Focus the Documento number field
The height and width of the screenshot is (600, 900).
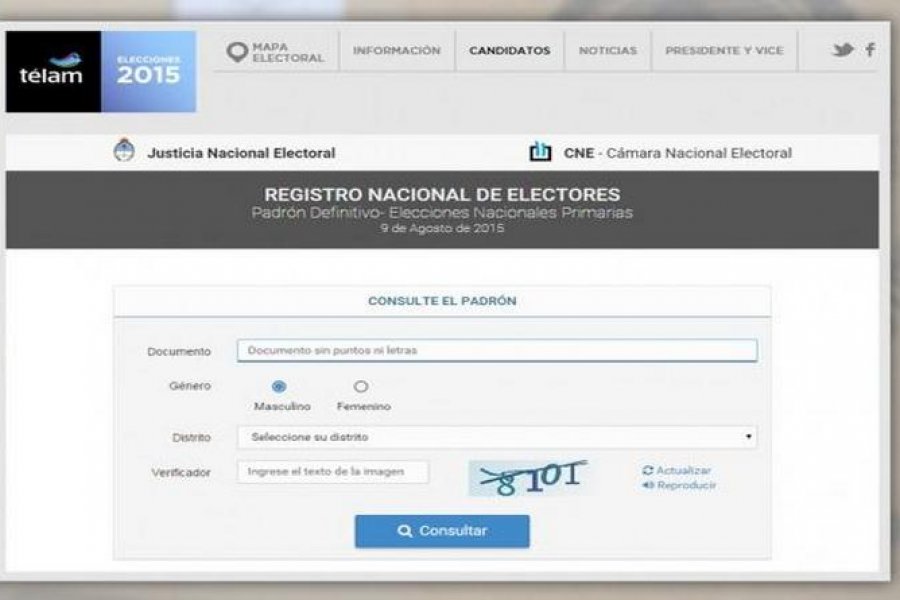[497, 350]
